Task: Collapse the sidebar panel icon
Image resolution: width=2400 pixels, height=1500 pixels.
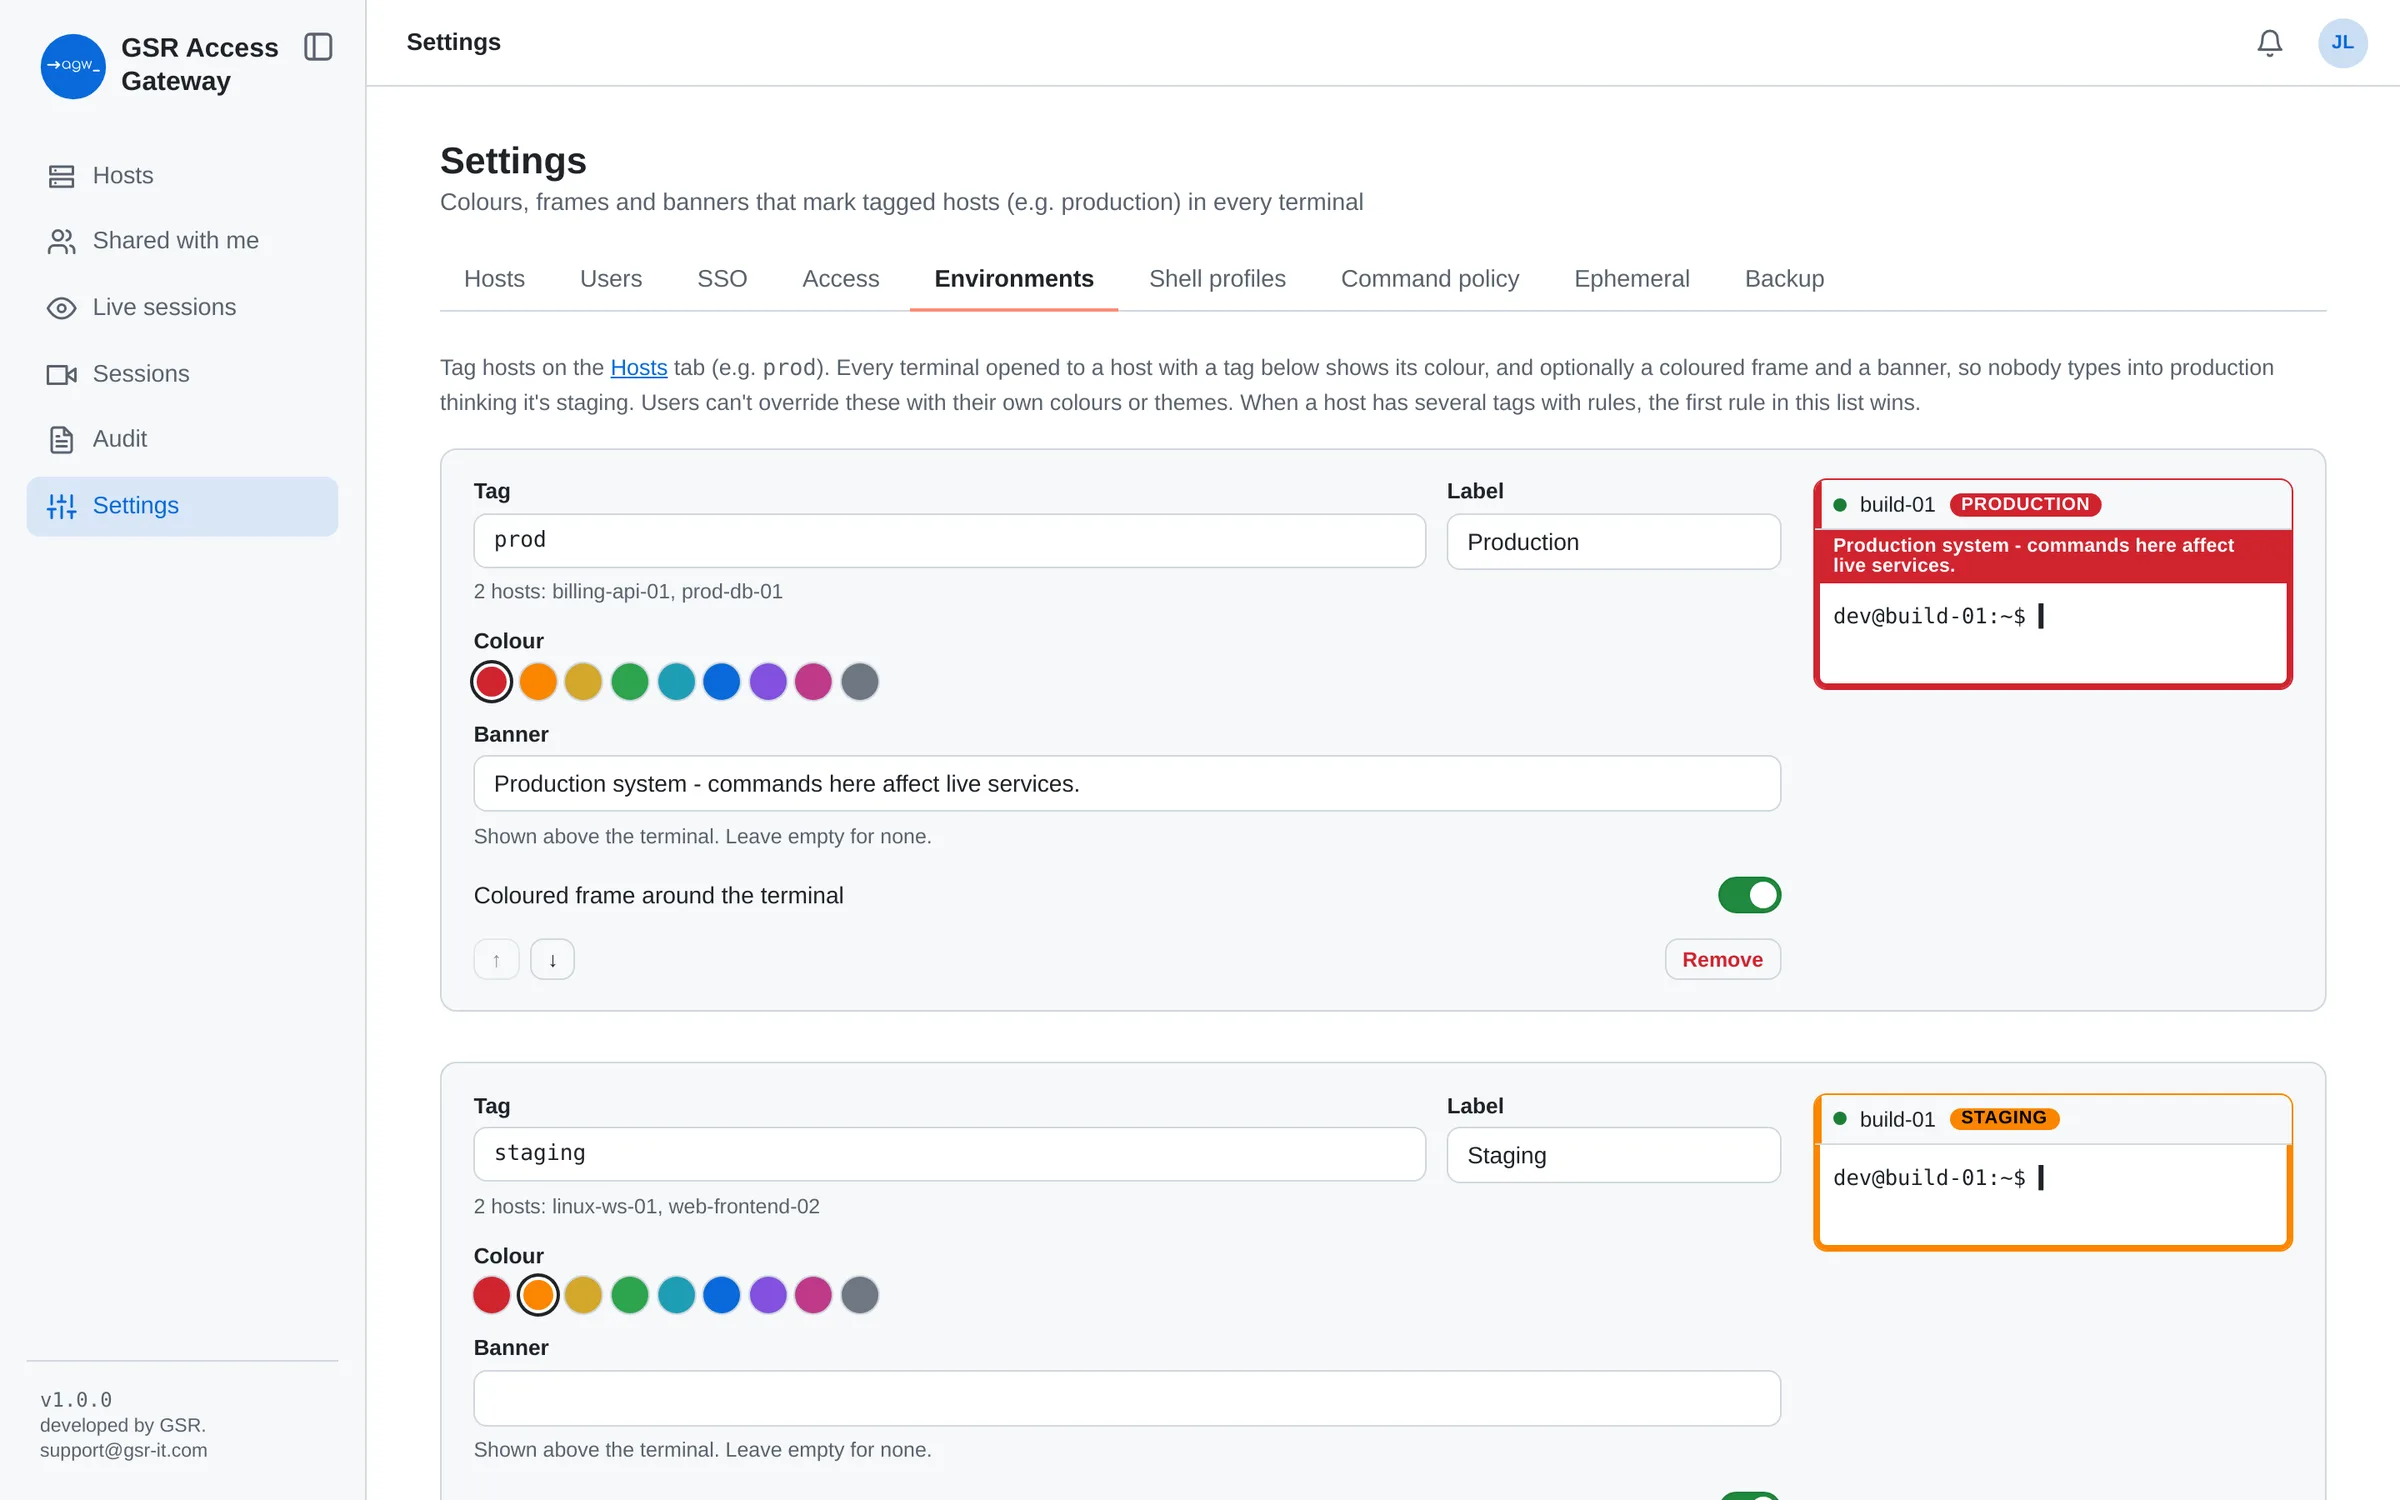Action: (318, 47)
